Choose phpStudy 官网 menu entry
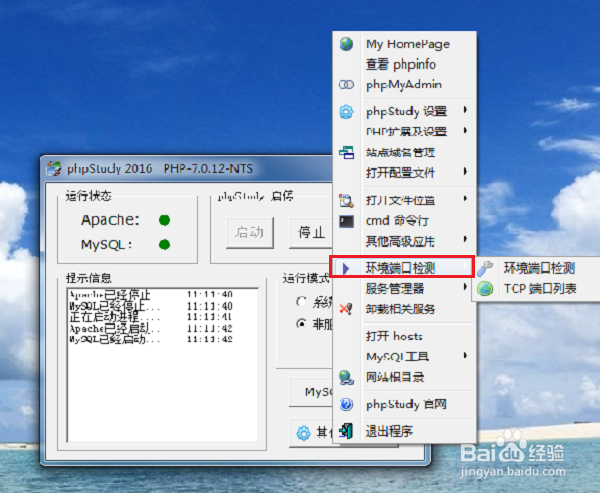This screenshot has width=600, height=493. pyautogui.click(x=406, y=405)
